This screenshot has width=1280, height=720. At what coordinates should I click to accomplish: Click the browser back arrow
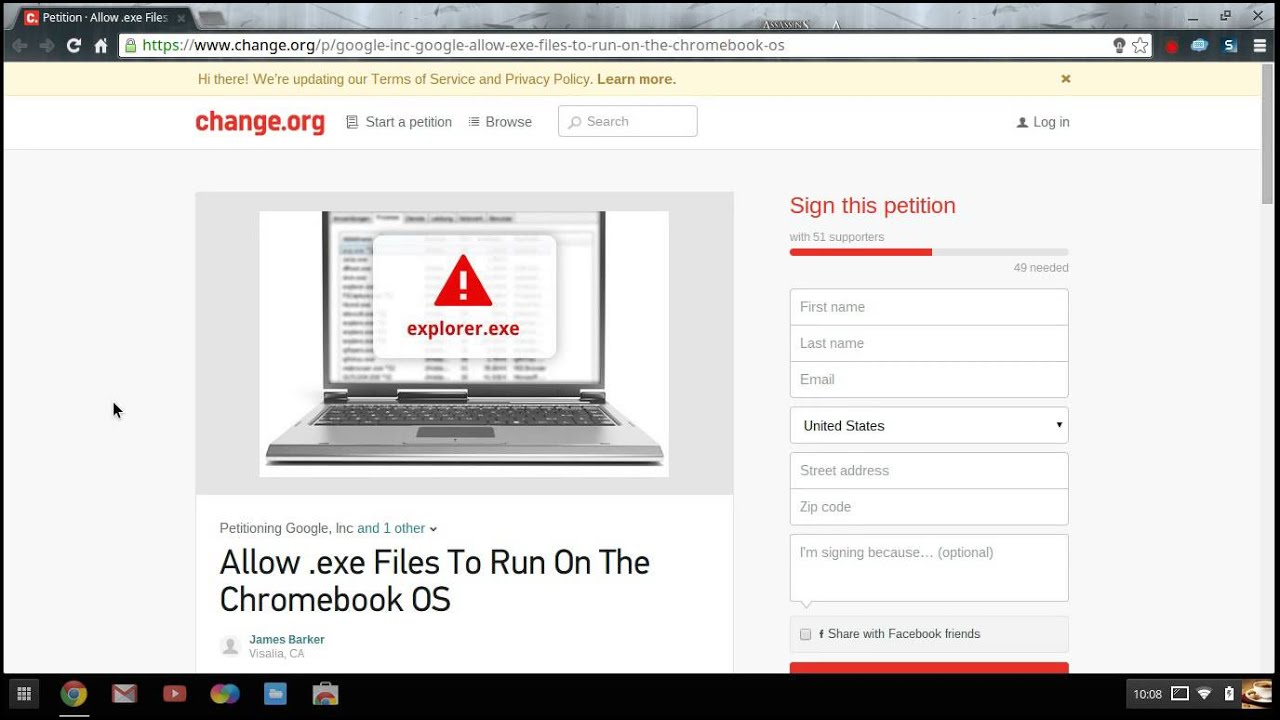[x=19, y=45]
